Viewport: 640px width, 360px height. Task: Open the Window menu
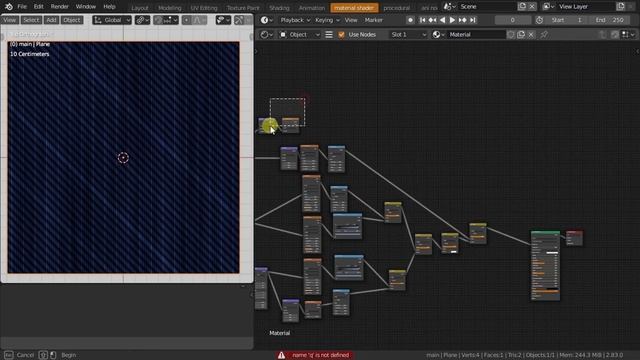pos(86,7)
